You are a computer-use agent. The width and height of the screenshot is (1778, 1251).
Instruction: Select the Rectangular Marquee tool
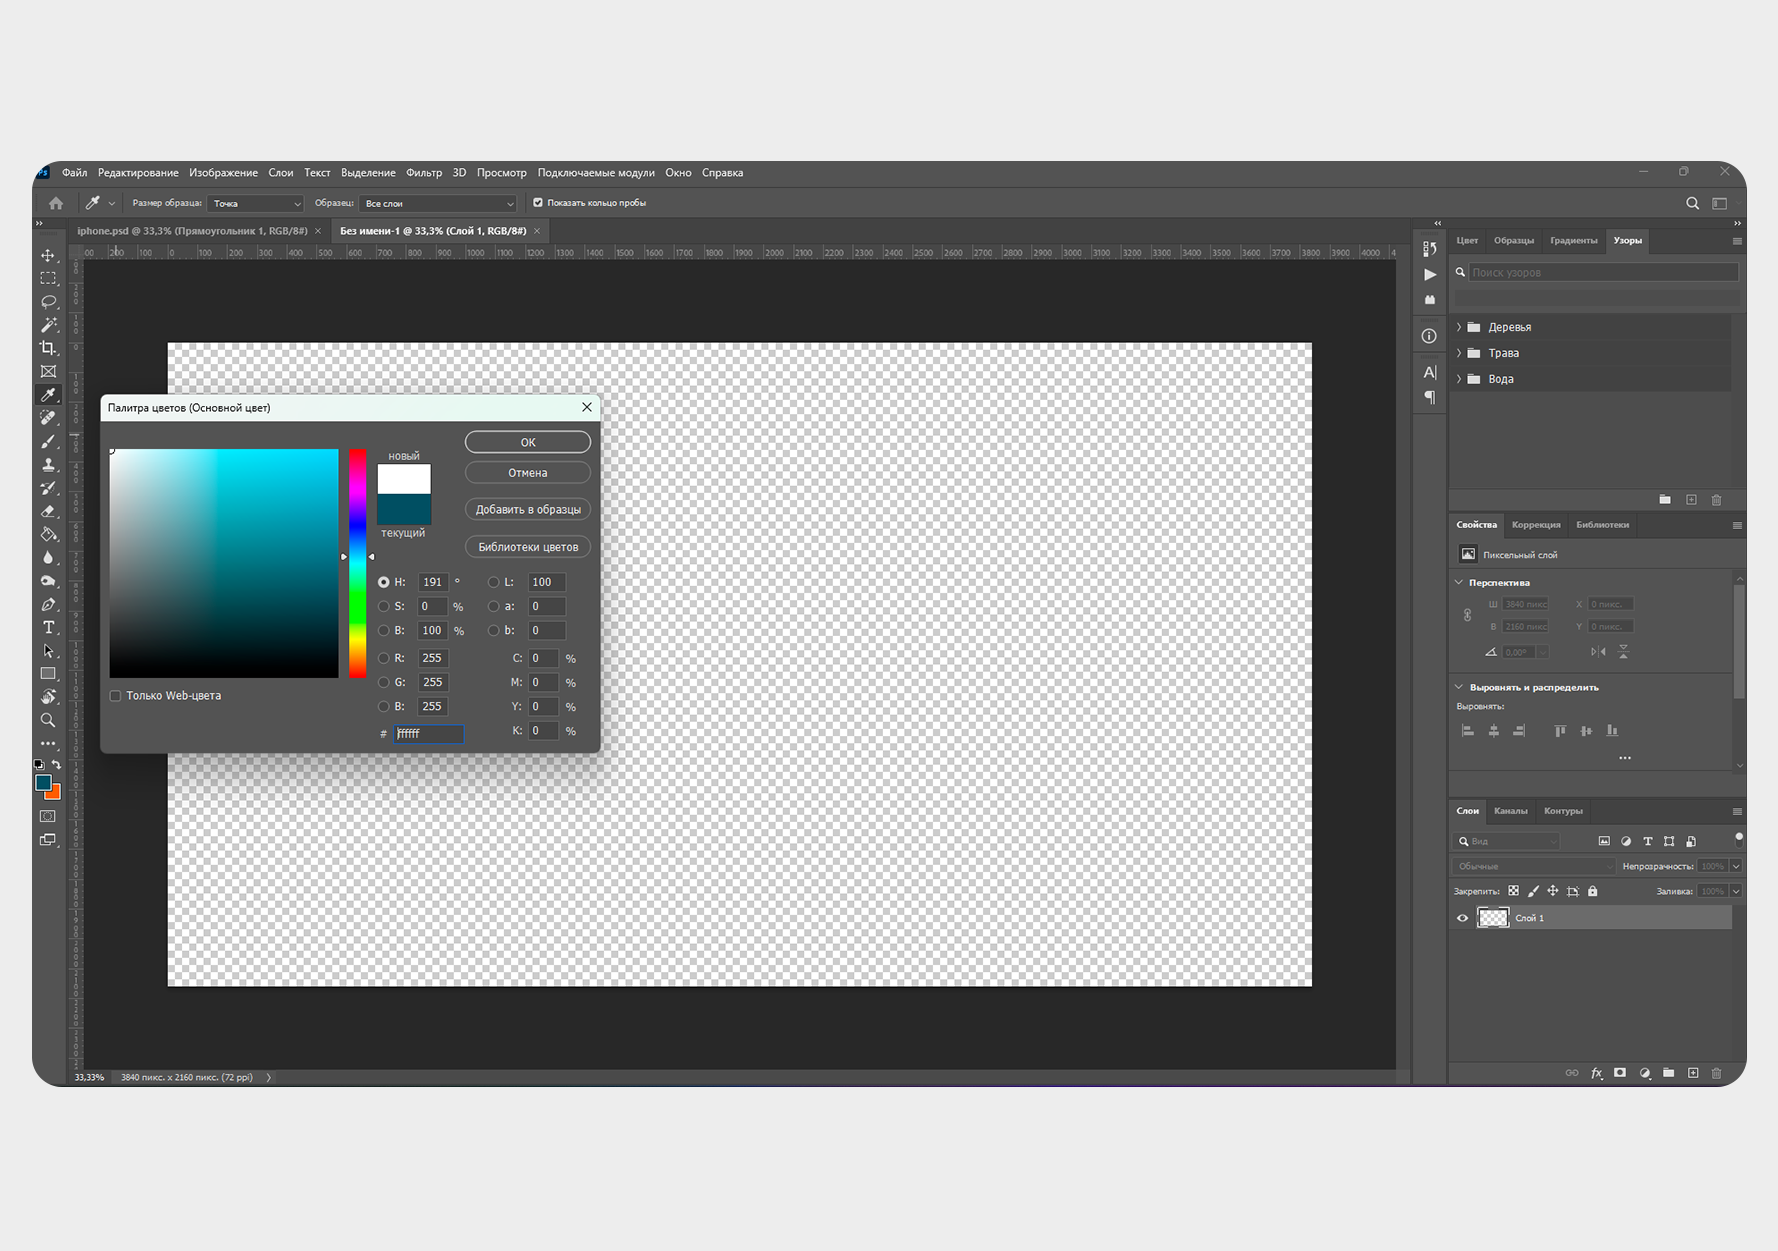coord(48,278)
